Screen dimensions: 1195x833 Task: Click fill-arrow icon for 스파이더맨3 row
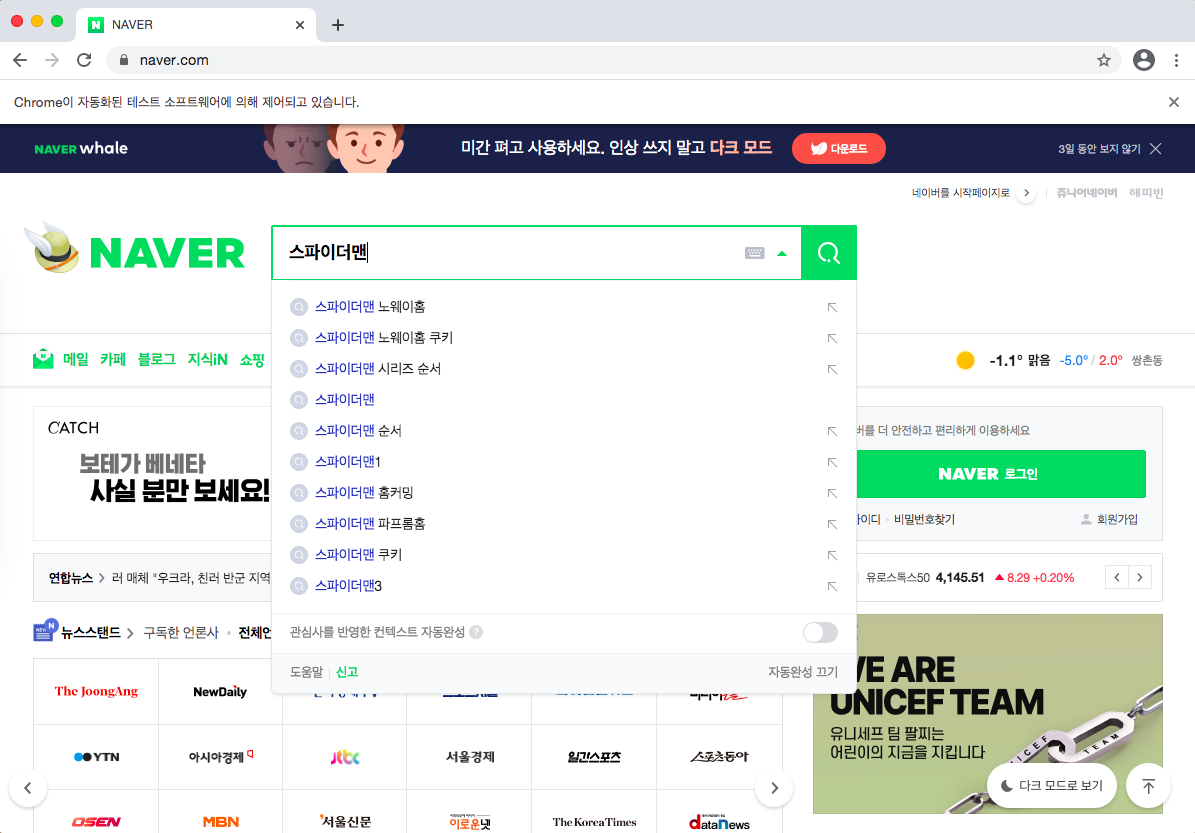click(832, 586)
